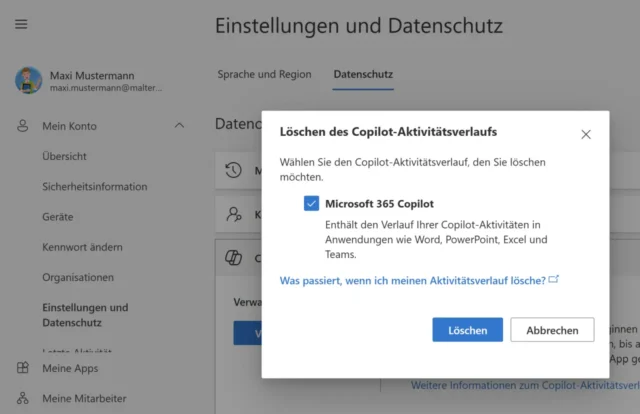Click the maxi.mustermann@malter... email text
This screenshot has width=640, height=414.
(106, 88)
